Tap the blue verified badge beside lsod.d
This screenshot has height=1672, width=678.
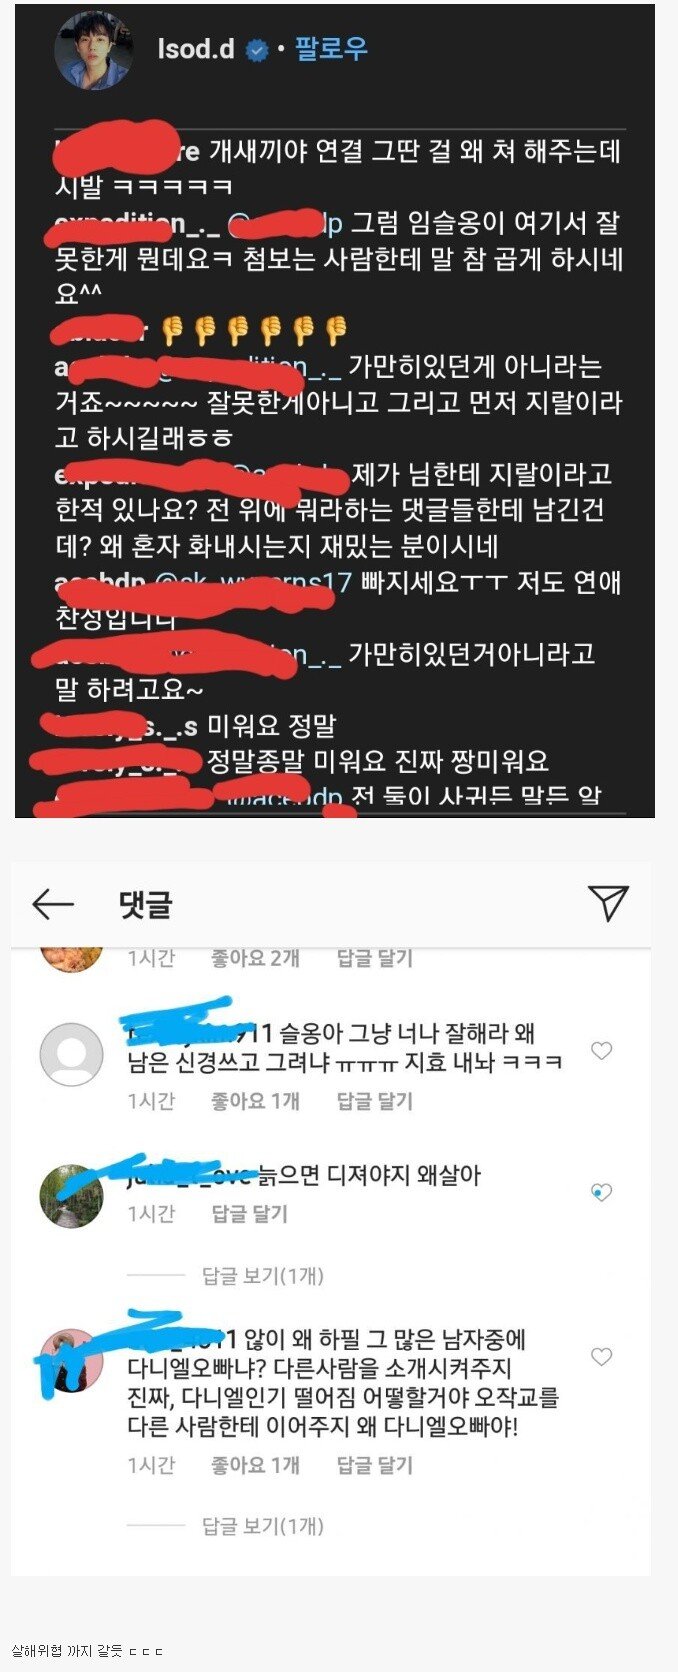point(257,50)
